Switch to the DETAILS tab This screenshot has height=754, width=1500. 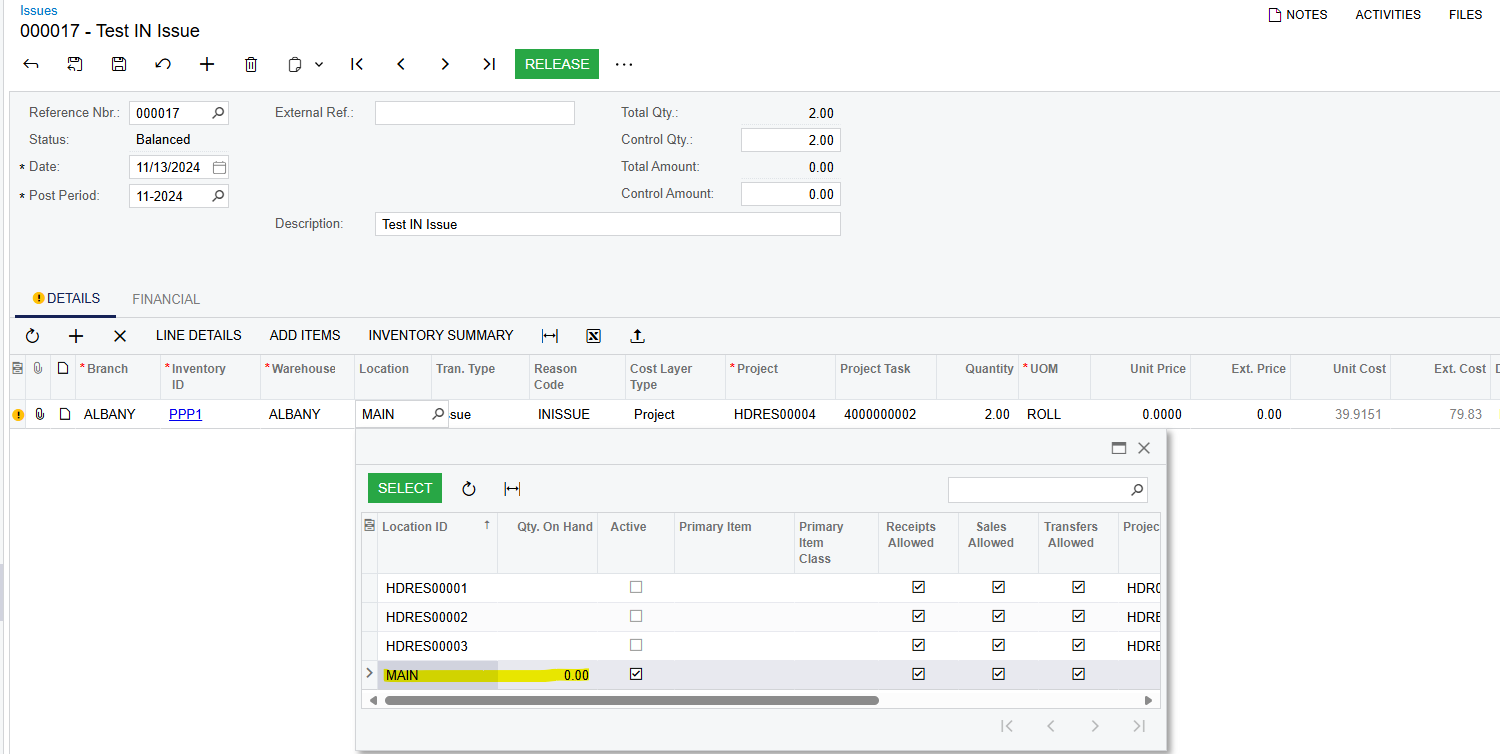pos(66,298)
